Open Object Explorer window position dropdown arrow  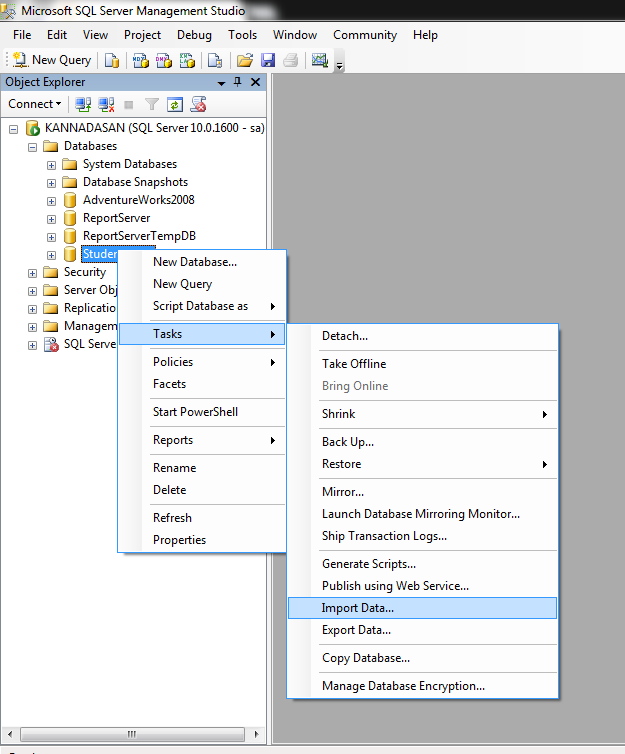221,83
